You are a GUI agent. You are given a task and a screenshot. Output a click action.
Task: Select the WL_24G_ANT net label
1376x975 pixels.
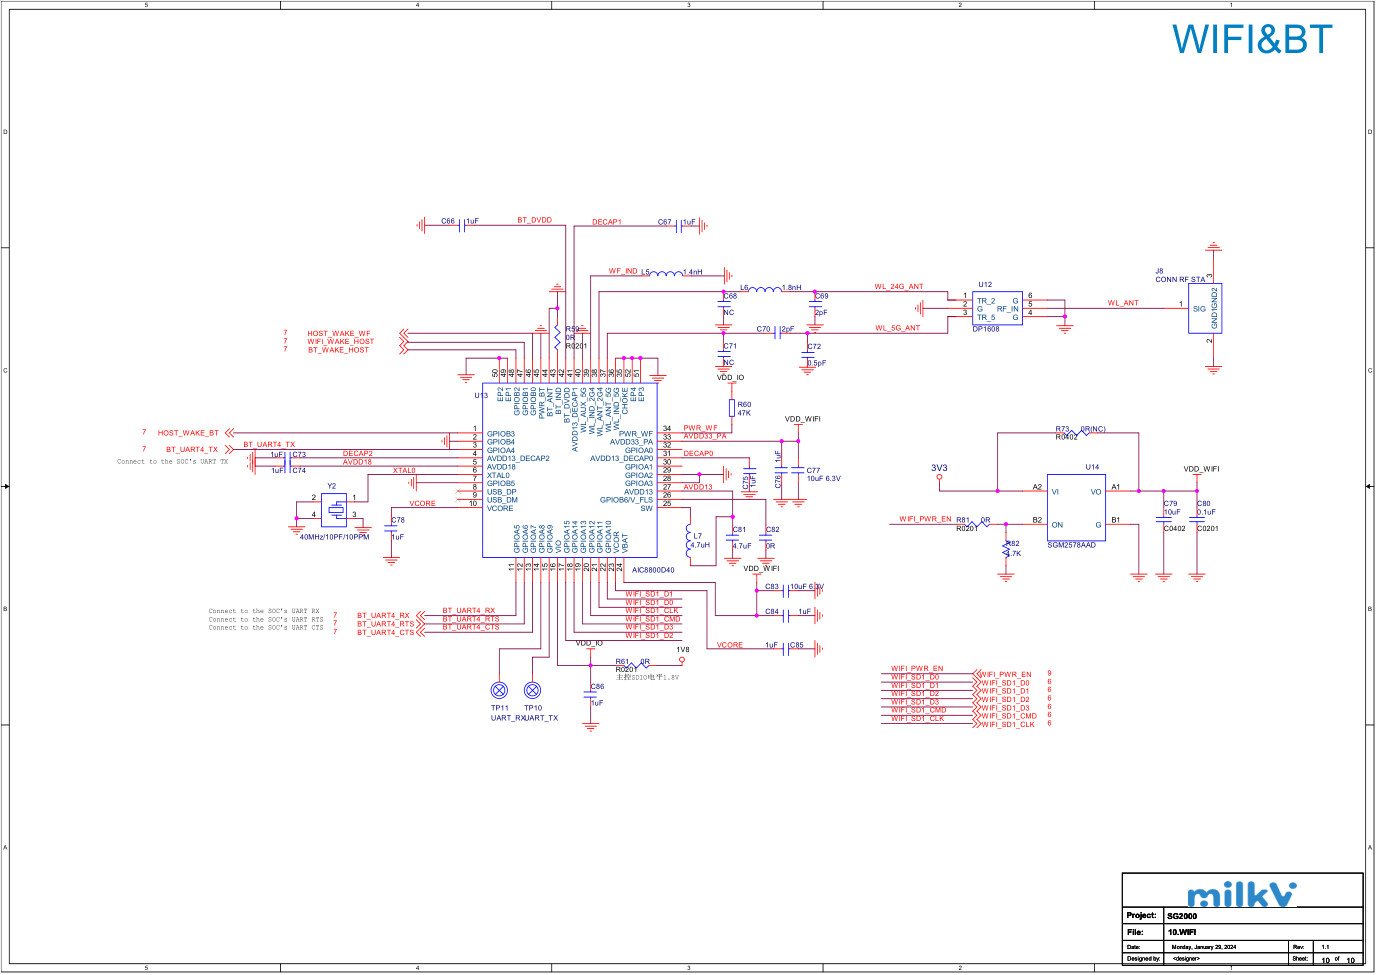[x=899, y=287]
